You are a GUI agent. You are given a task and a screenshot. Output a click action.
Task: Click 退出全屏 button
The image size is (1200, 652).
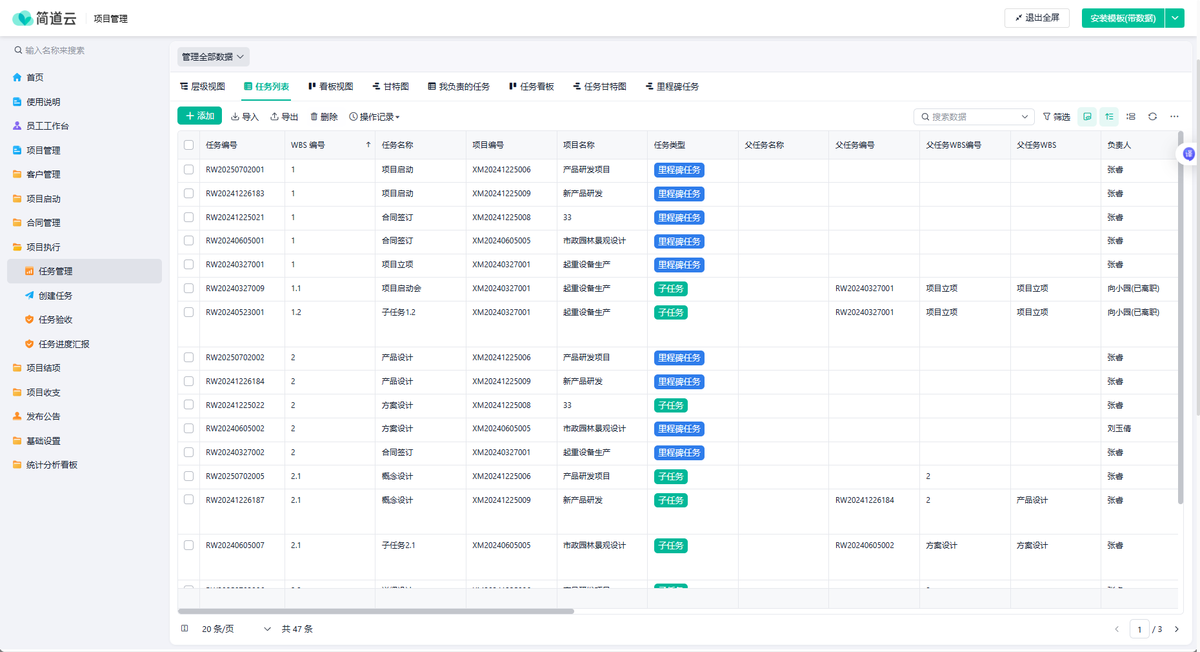[x=1037, y=18]
